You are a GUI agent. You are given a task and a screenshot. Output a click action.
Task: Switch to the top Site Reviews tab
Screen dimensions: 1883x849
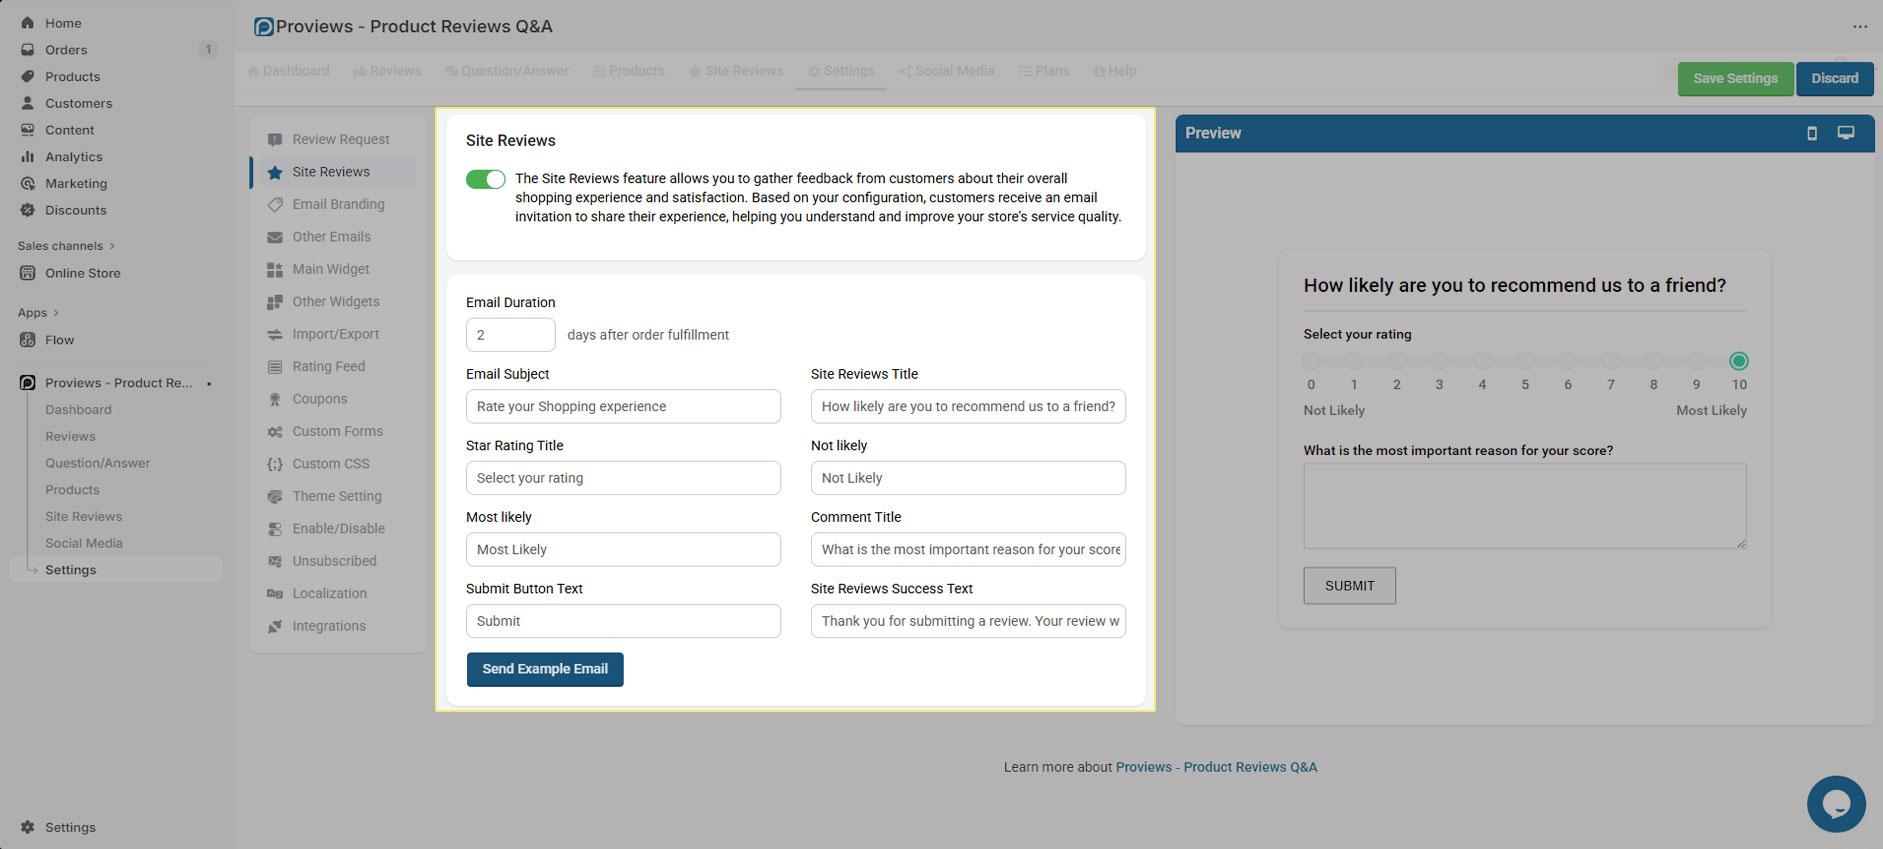736,71
